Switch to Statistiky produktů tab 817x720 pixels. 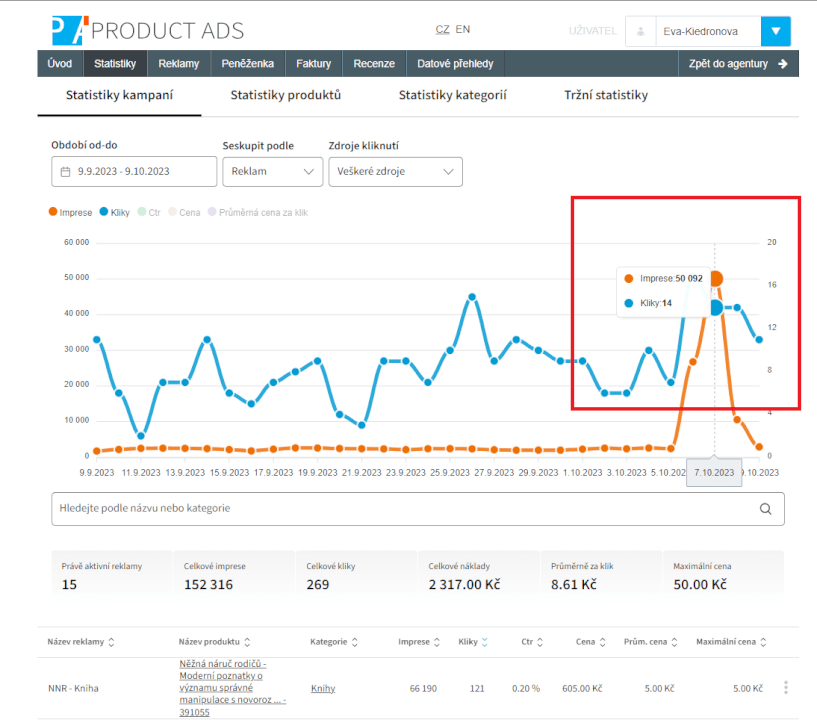[286, 96]
